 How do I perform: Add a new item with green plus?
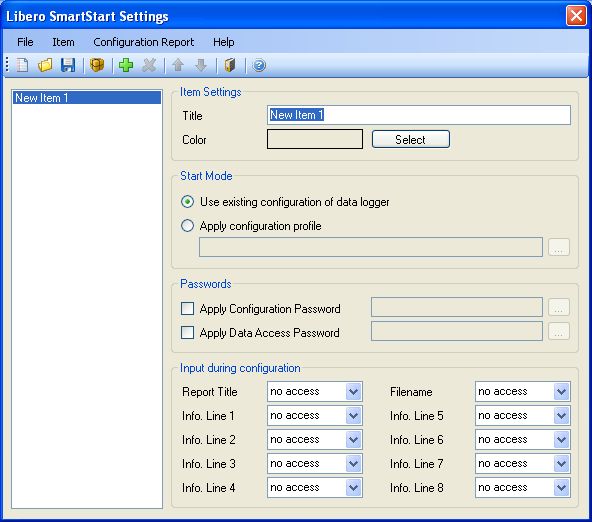[x=126, y=65]
